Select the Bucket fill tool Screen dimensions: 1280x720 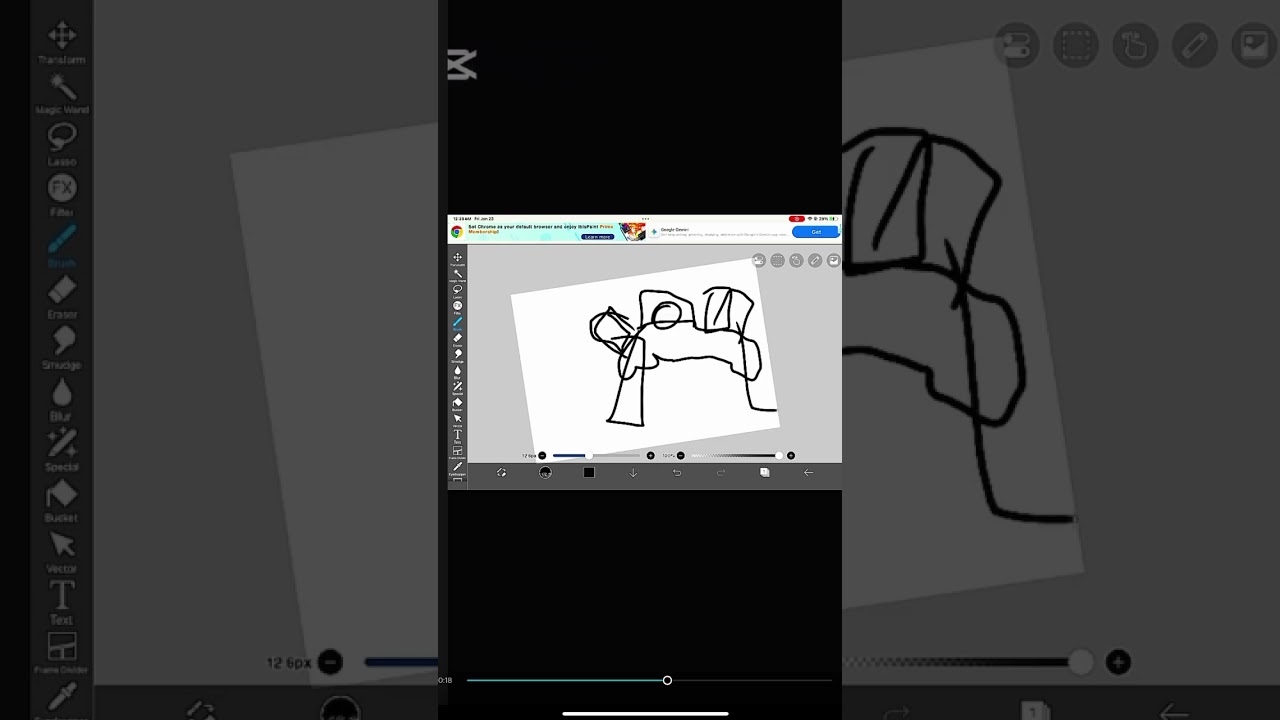[458, 402]
